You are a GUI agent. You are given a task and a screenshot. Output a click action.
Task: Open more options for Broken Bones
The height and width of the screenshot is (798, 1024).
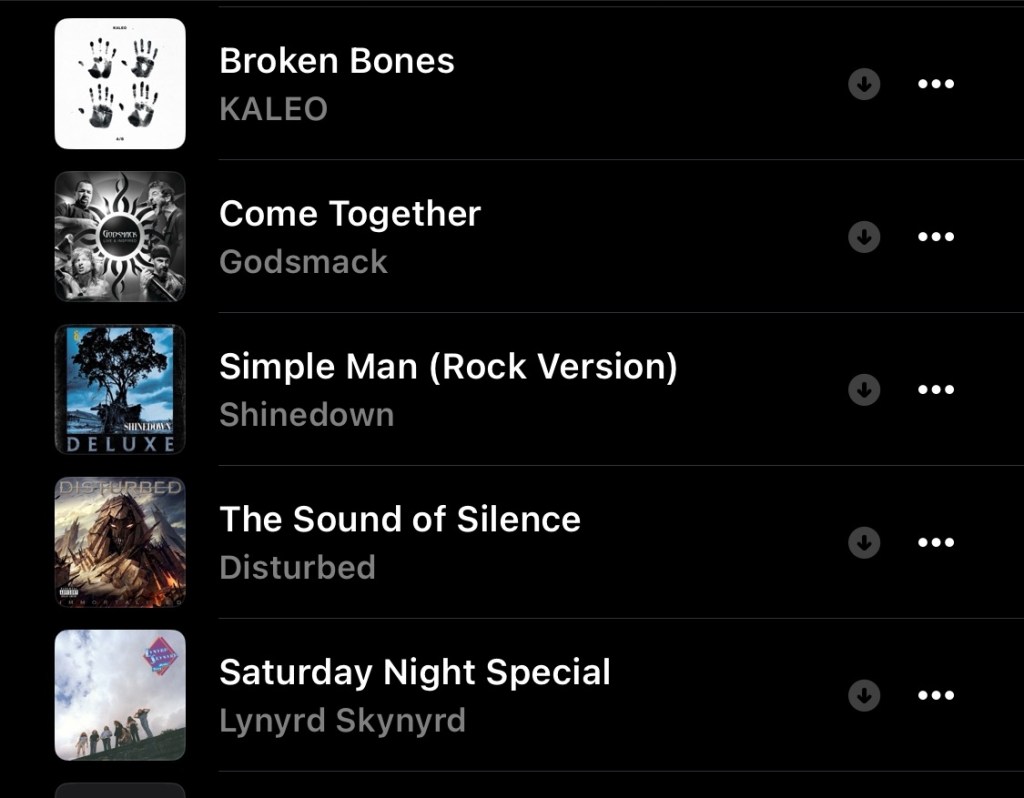pos(936,84)
